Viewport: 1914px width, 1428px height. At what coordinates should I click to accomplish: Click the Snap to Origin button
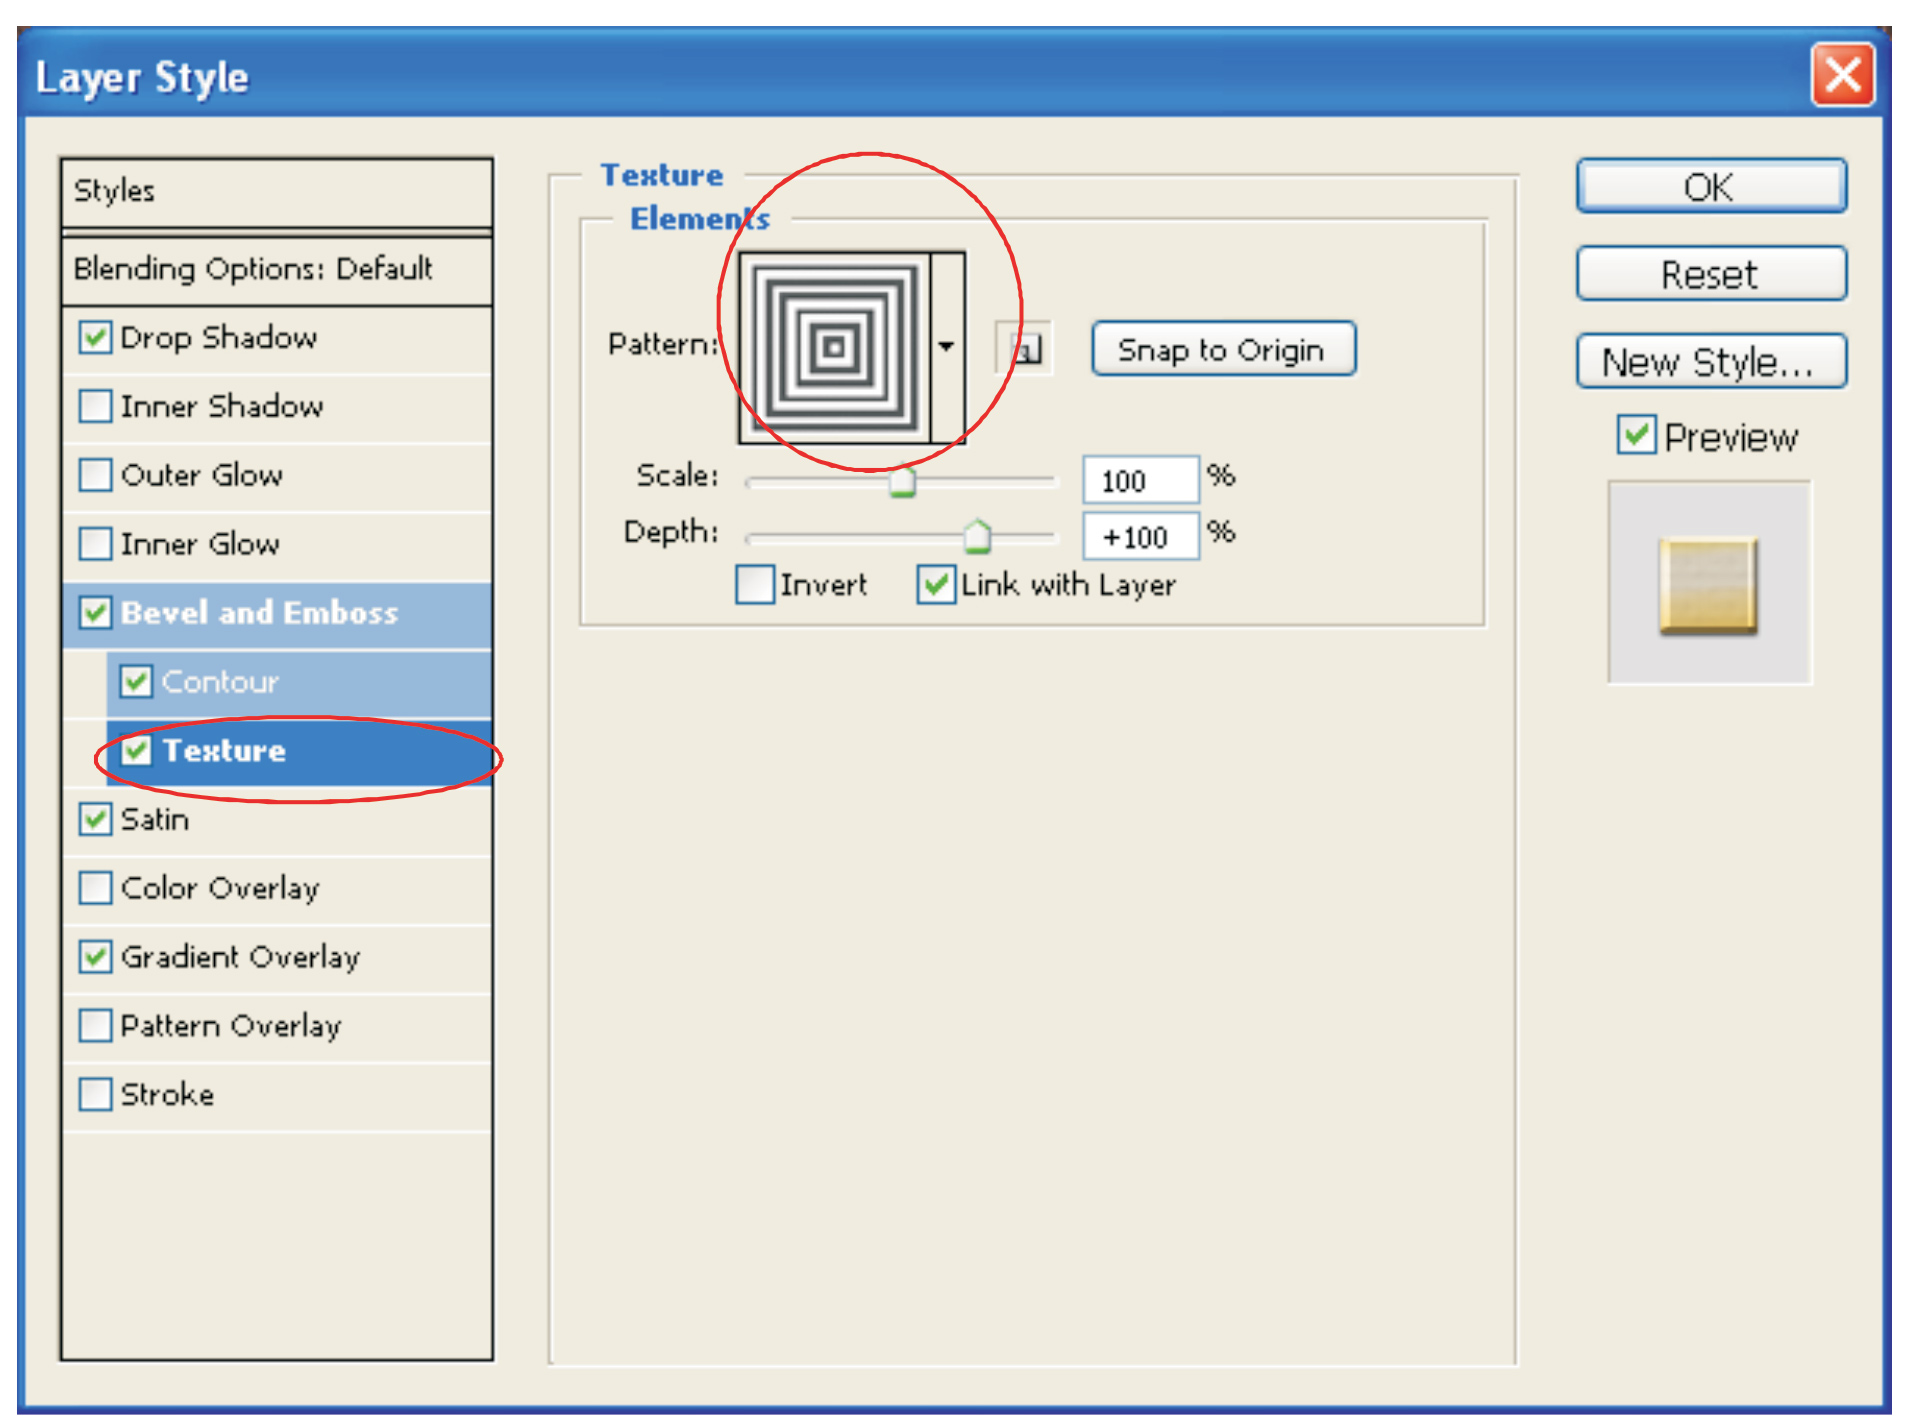click(1222, 350)
